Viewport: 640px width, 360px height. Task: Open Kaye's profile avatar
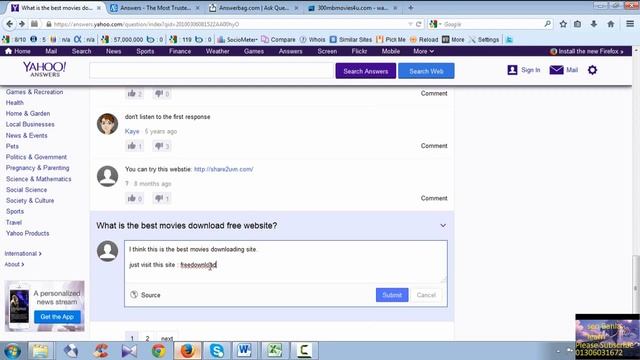click(x=107, y=124)
